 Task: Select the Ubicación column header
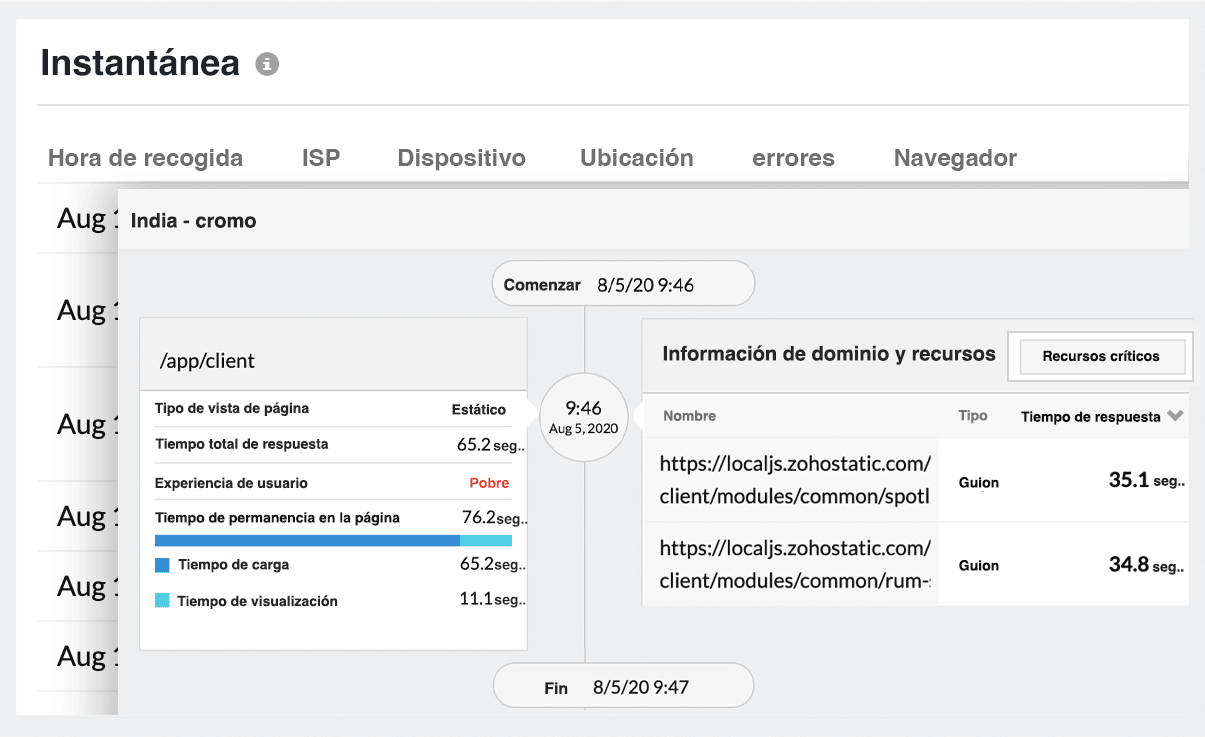tap(637, 157)
